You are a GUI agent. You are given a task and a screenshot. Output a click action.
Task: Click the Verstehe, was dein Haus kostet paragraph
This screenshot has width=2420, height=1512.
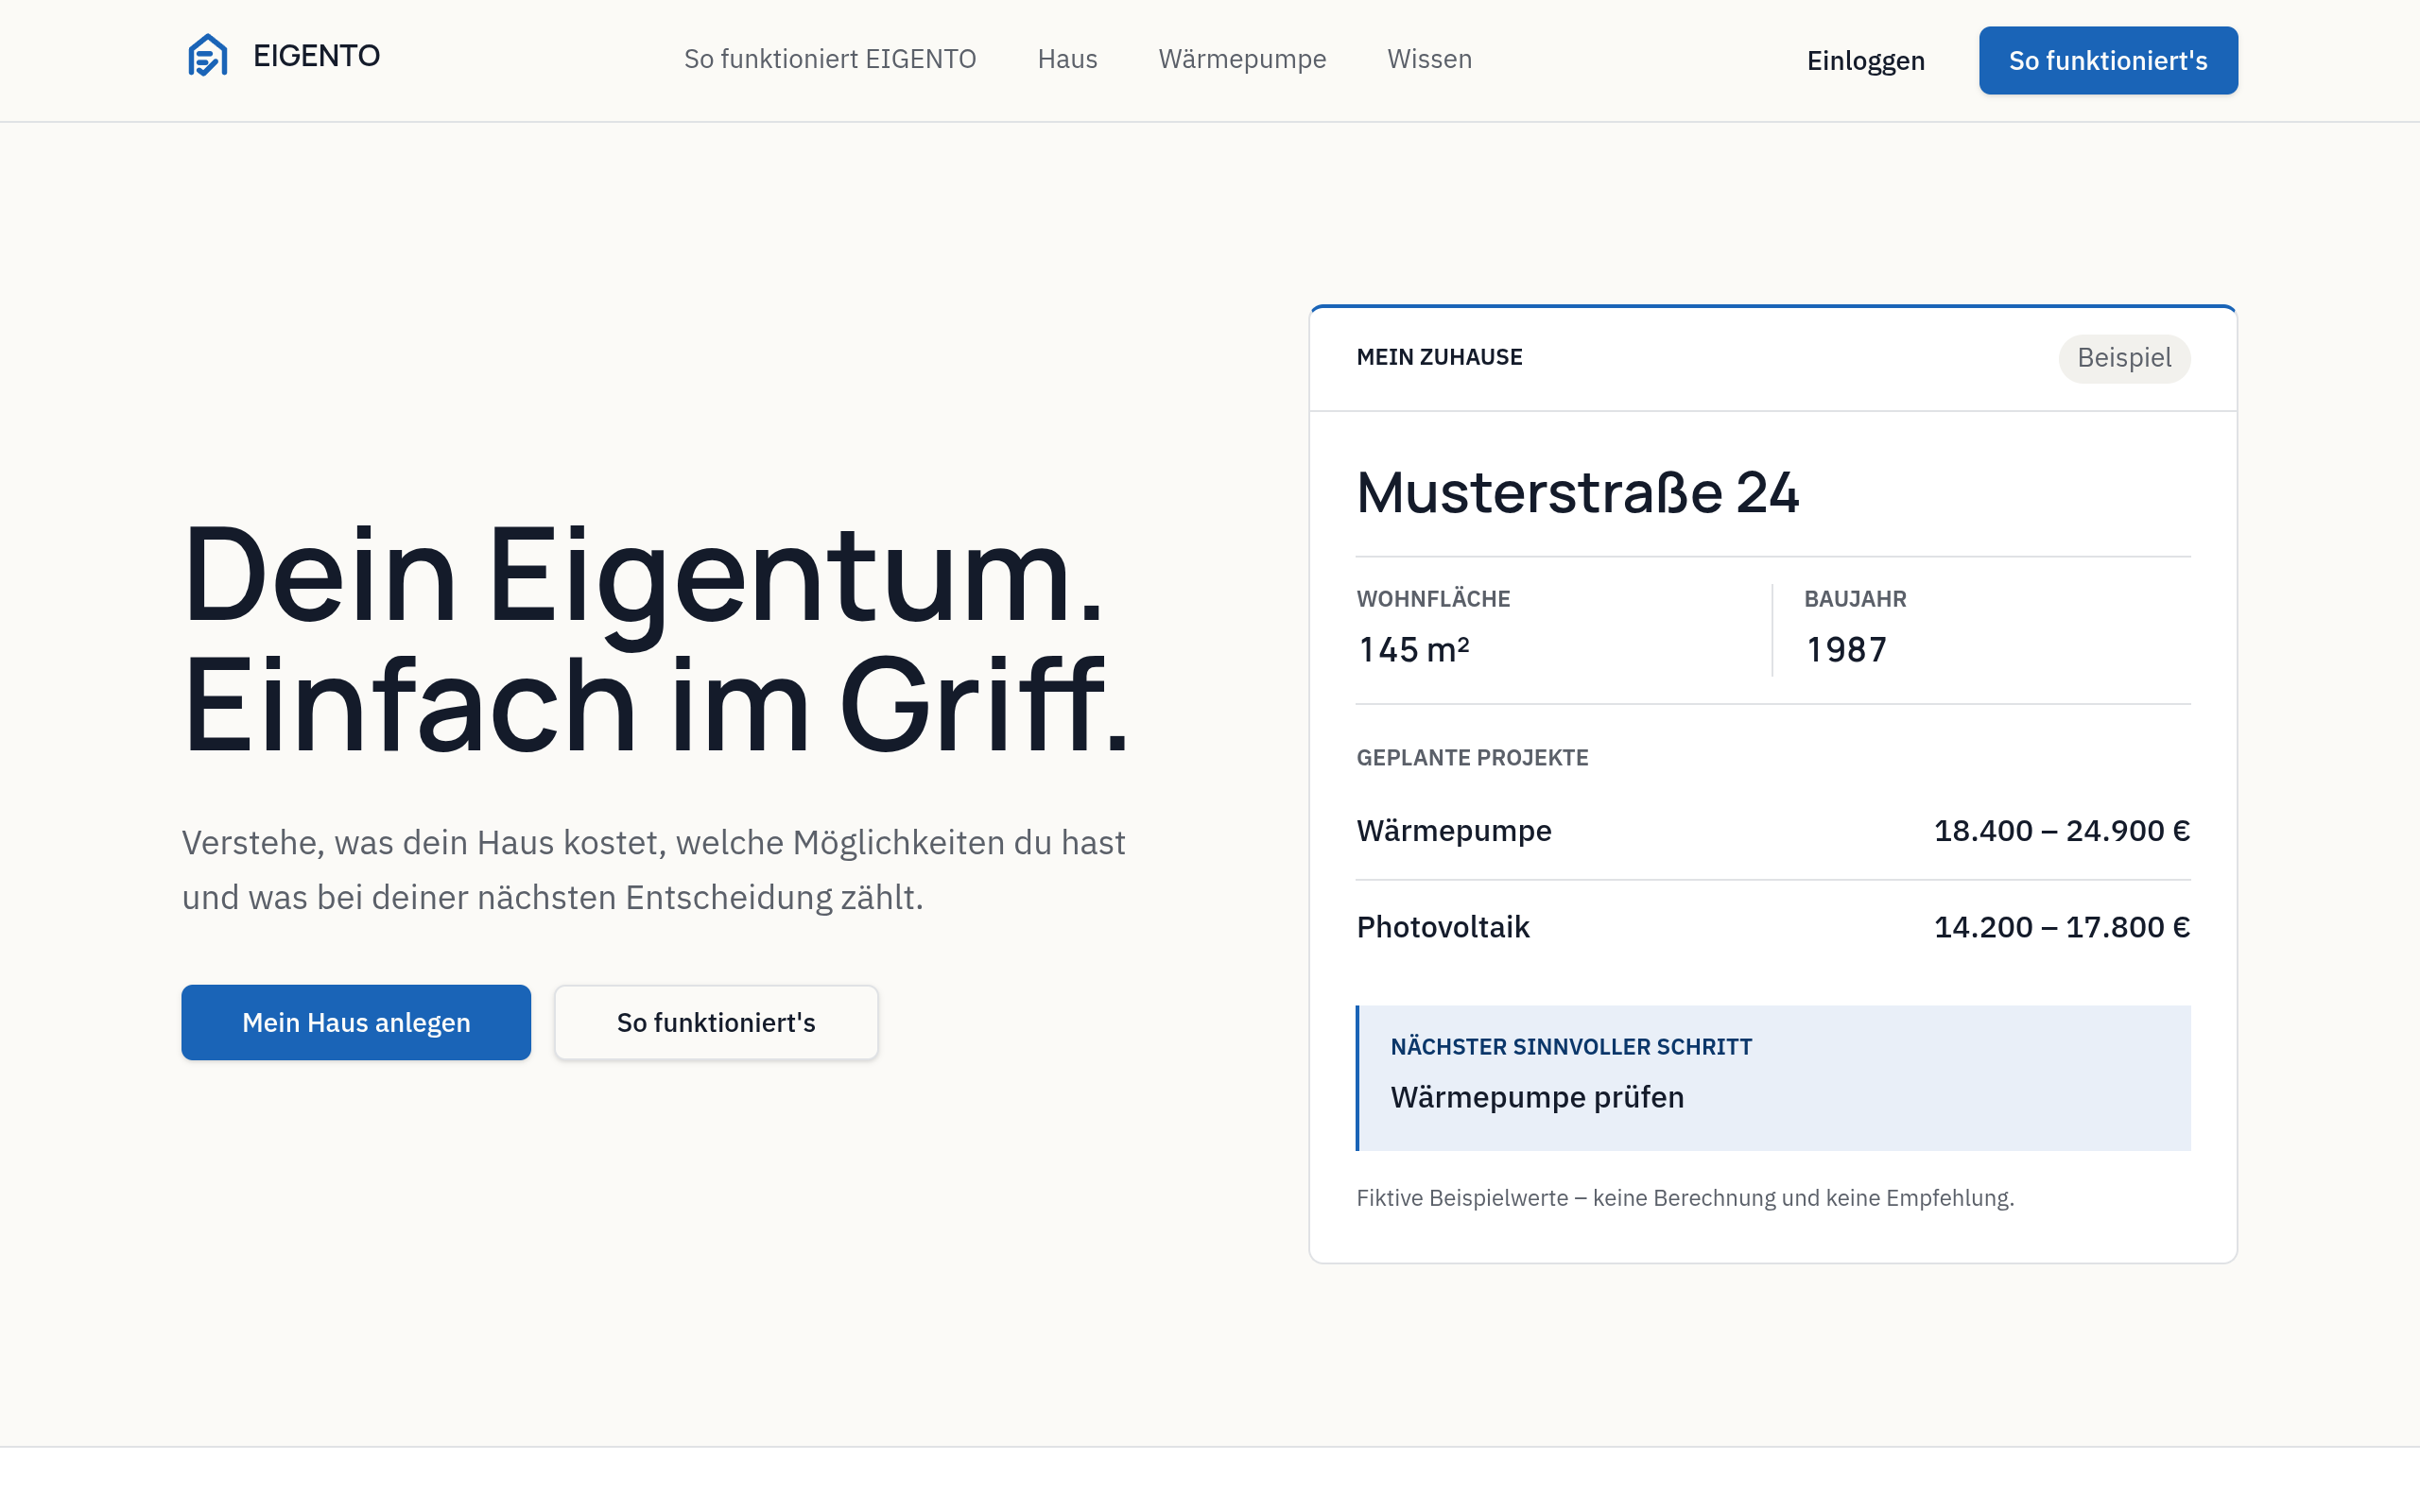pyautogui.click(x=653, y=870)
